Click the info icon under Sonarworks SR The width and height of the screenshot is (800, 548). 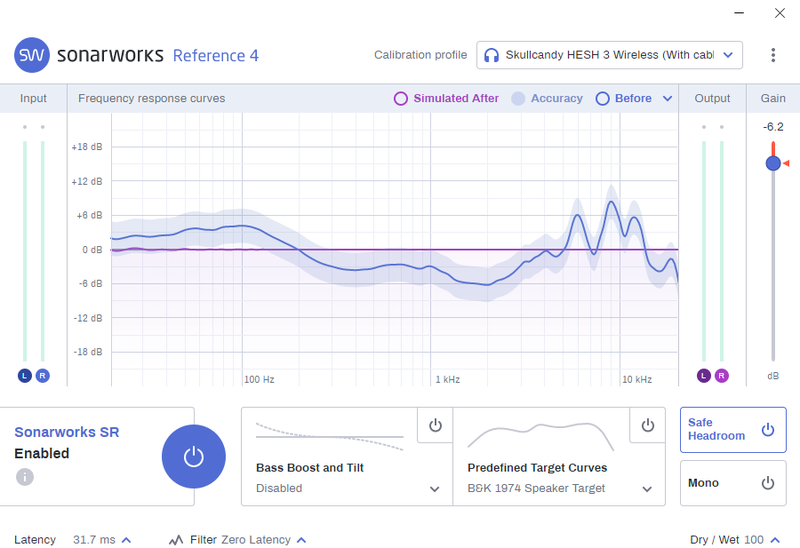pos(24,477)
